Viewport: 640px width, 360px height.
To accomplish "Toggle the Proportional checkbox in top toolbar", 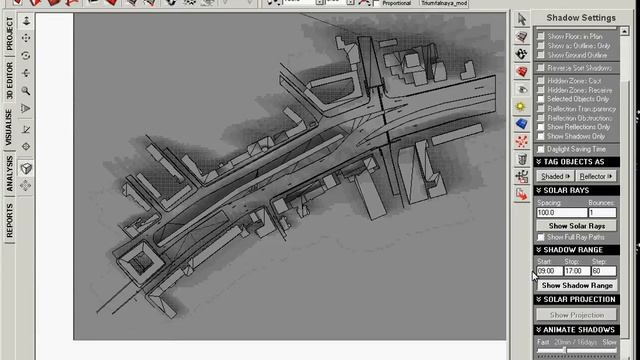I will click(377, 3).
